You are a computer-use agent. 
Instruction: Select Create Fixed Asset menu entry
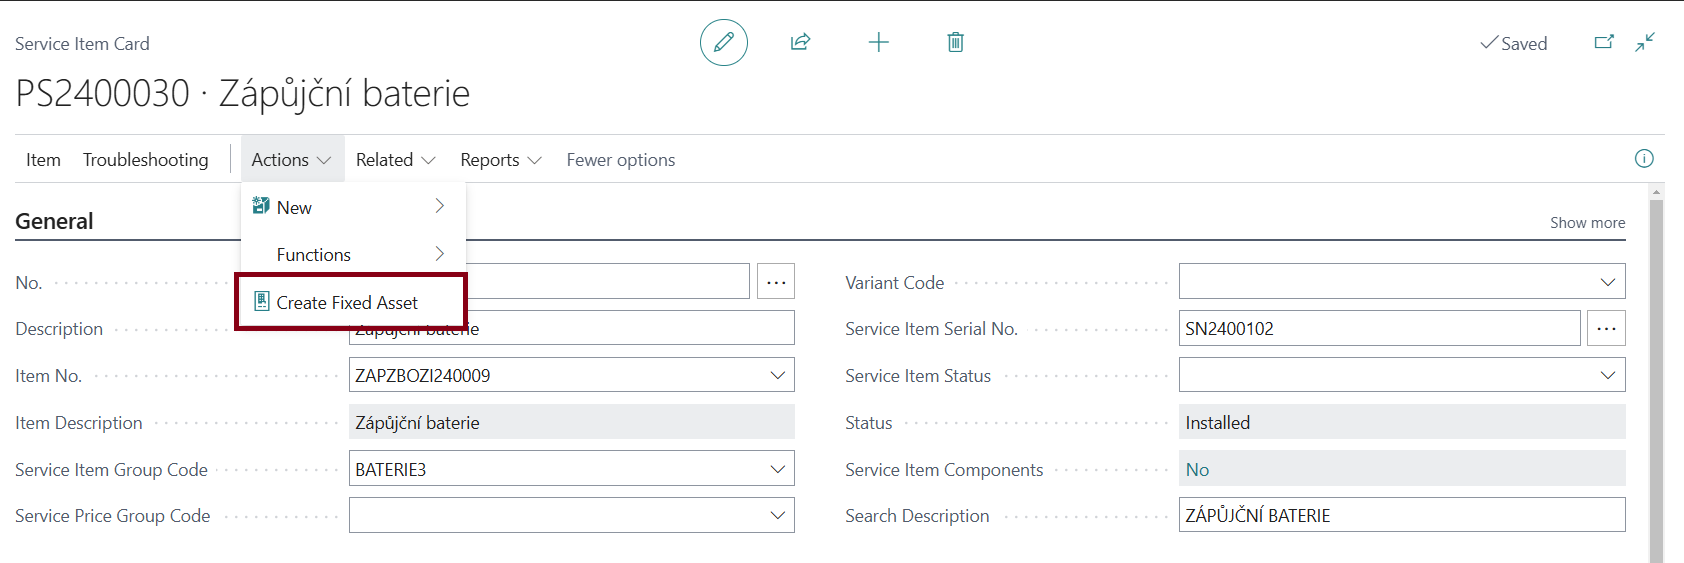tap(351, 302)
